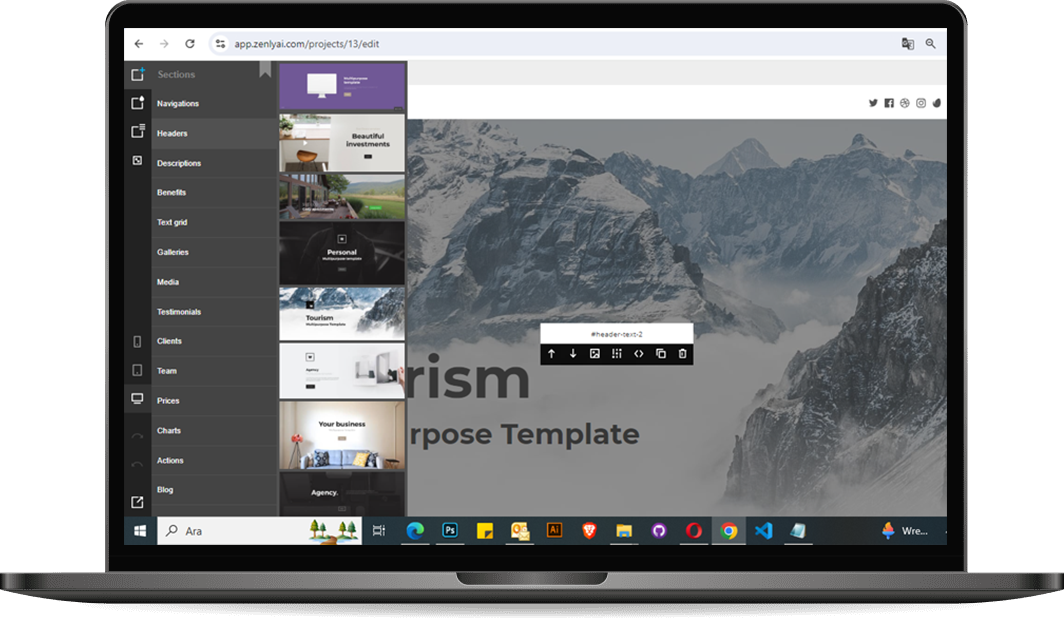Screen dimensions: 1064x619
Task: Open the section settings sliders icon
Action: coord(617,354)
